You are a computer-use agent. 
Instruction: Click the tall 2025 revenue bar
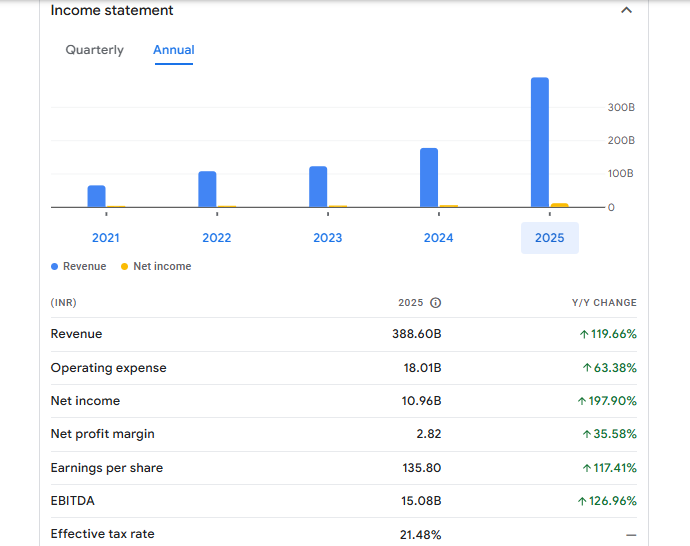coord(540,142)
